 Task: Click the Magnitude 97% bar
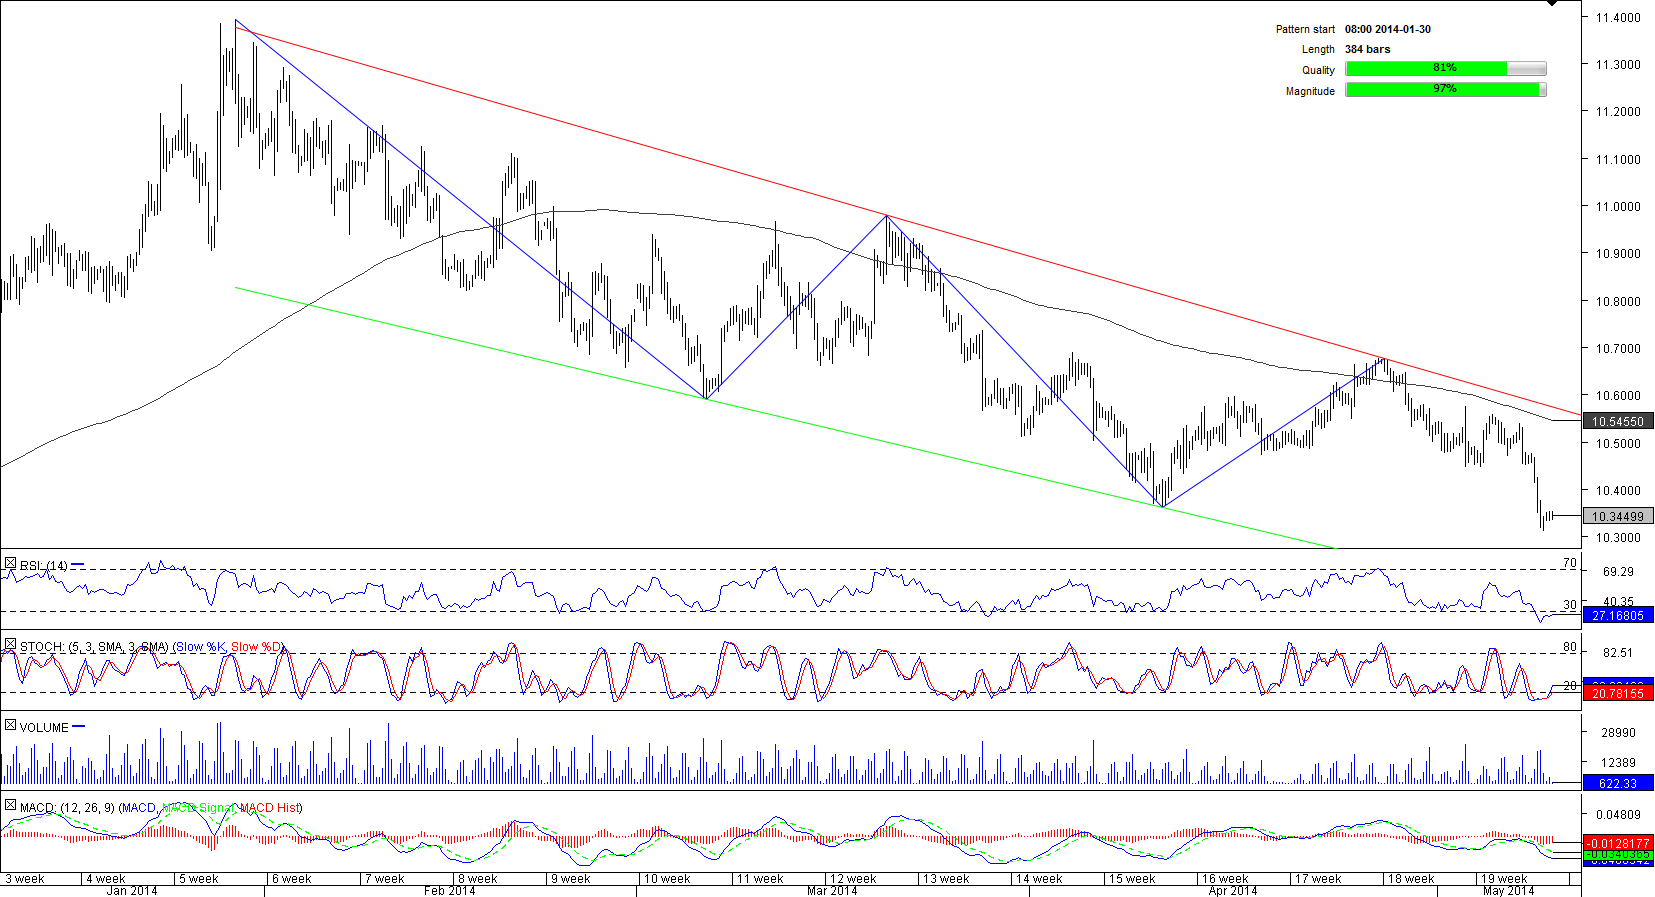pyautogui.click(x=1445, y=90)
